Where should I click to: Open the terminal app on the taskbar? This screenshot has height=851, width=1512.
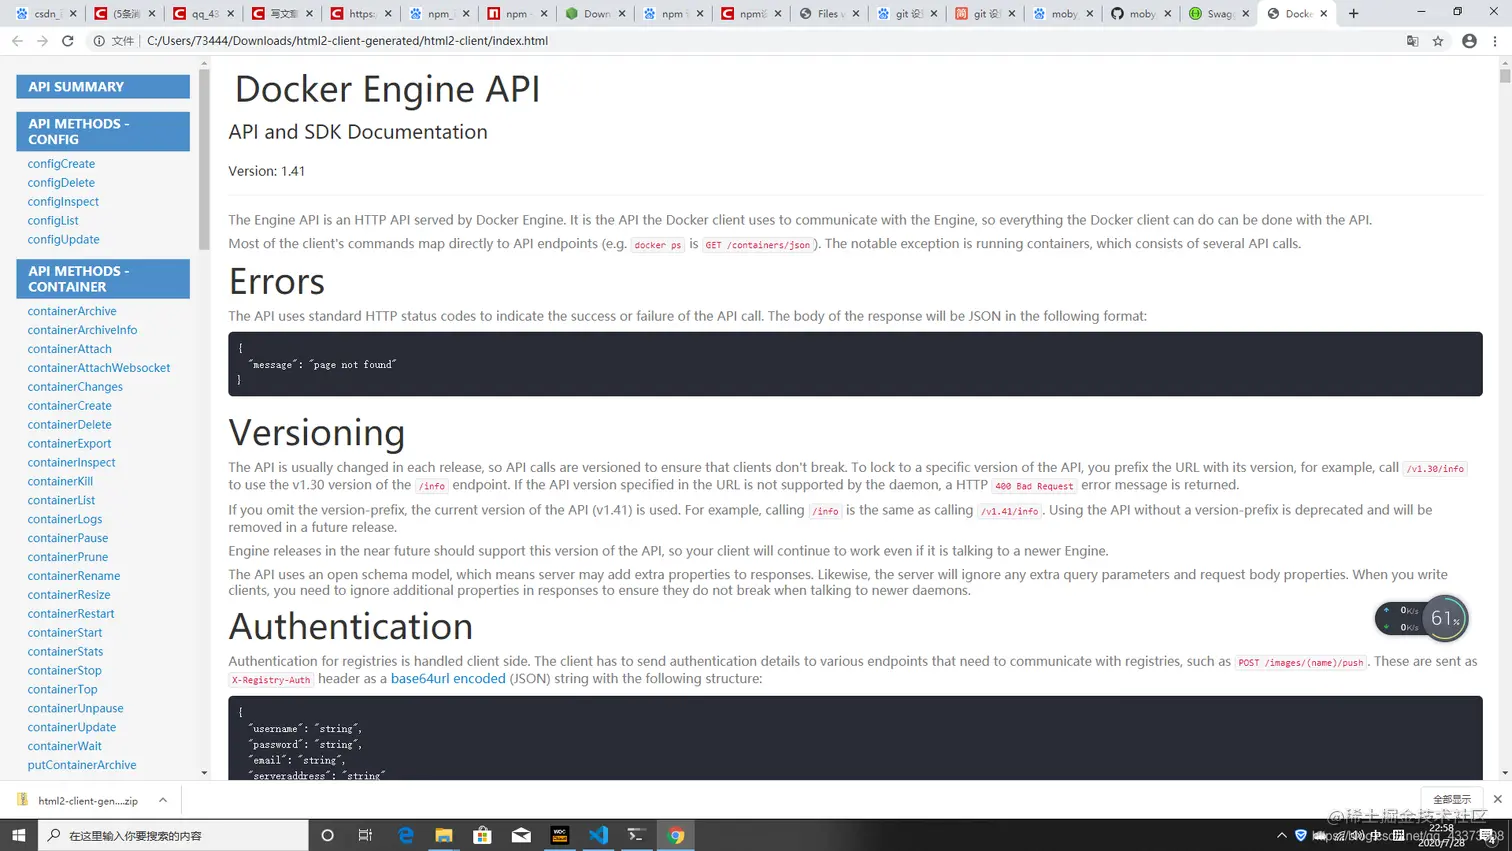[x=636, y=835]
